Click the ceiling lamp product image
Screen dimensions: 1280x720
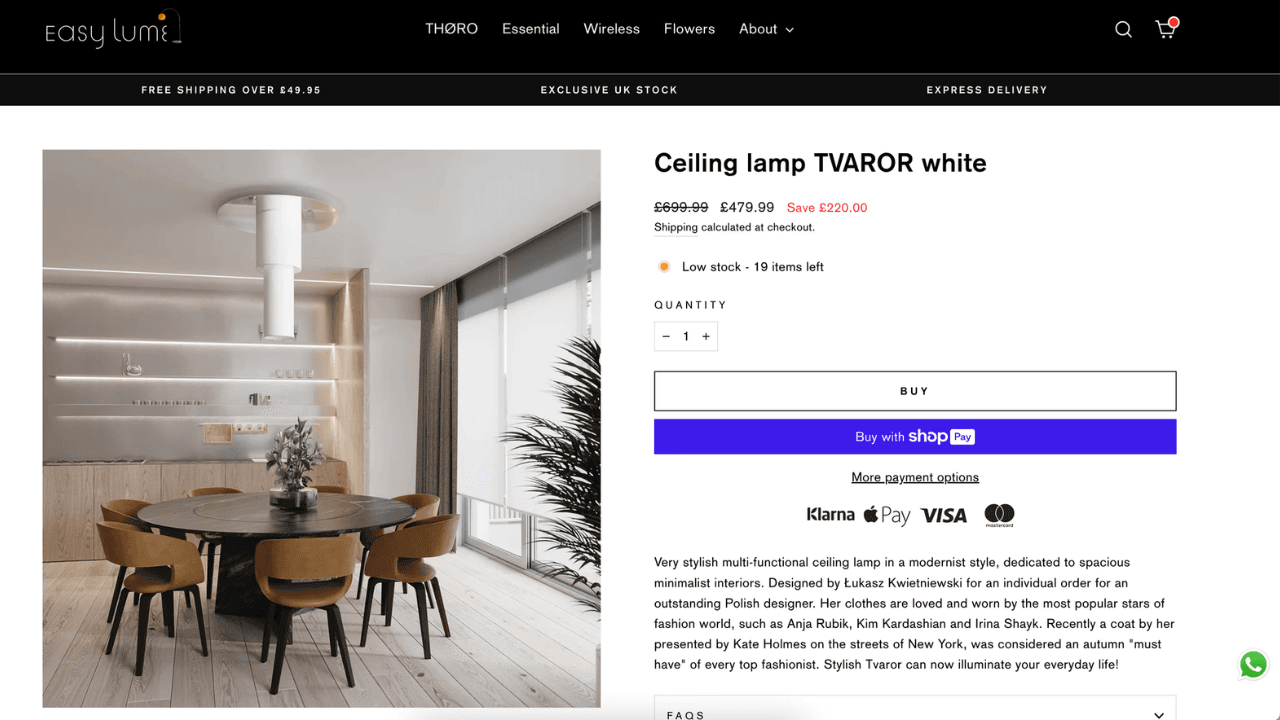321,428
